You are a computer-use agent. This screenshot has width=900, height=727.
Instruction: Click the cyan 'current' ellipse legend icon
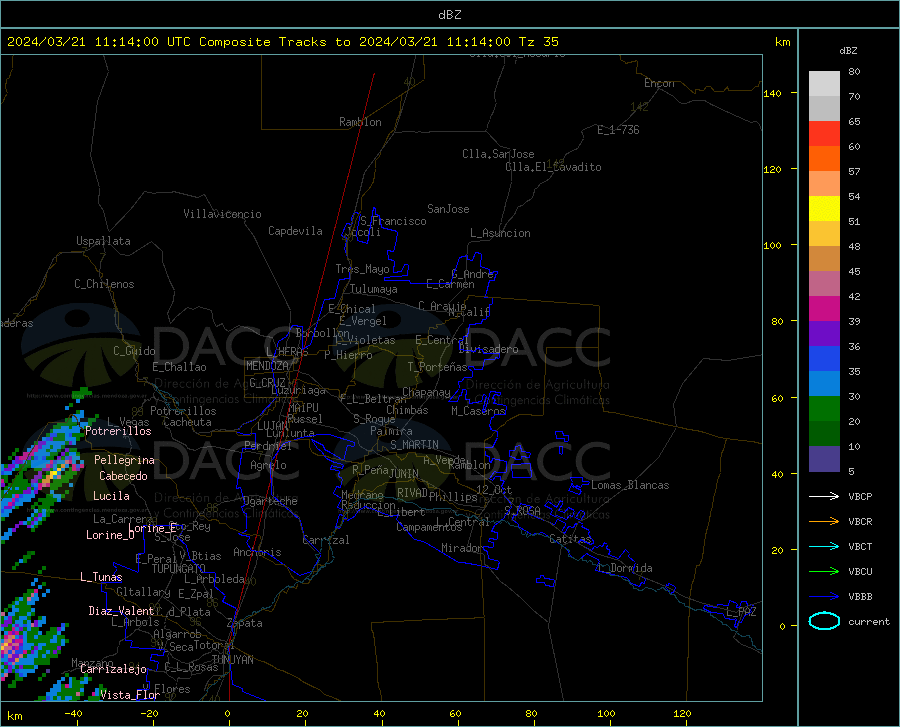click(x=824, y=621)
